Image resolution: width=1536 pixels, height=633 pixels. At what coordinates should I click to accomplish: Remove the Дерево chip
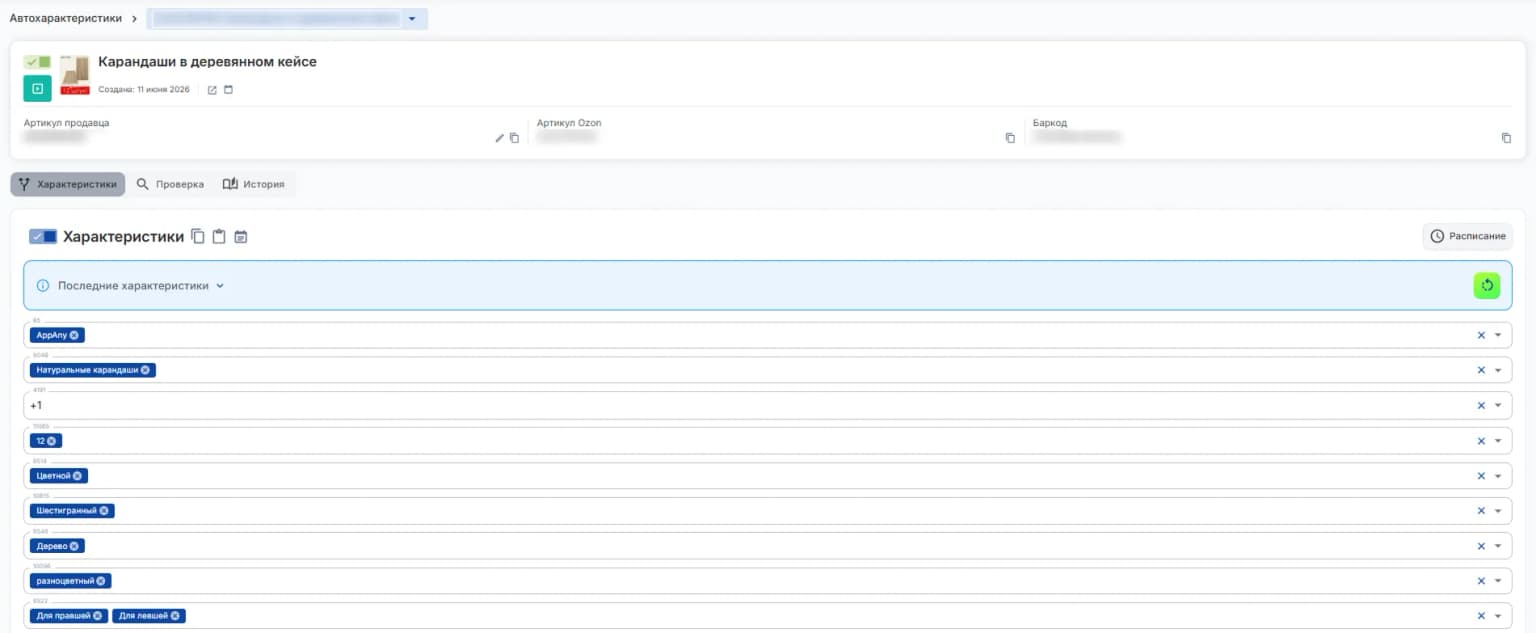[x=74, y=546]
